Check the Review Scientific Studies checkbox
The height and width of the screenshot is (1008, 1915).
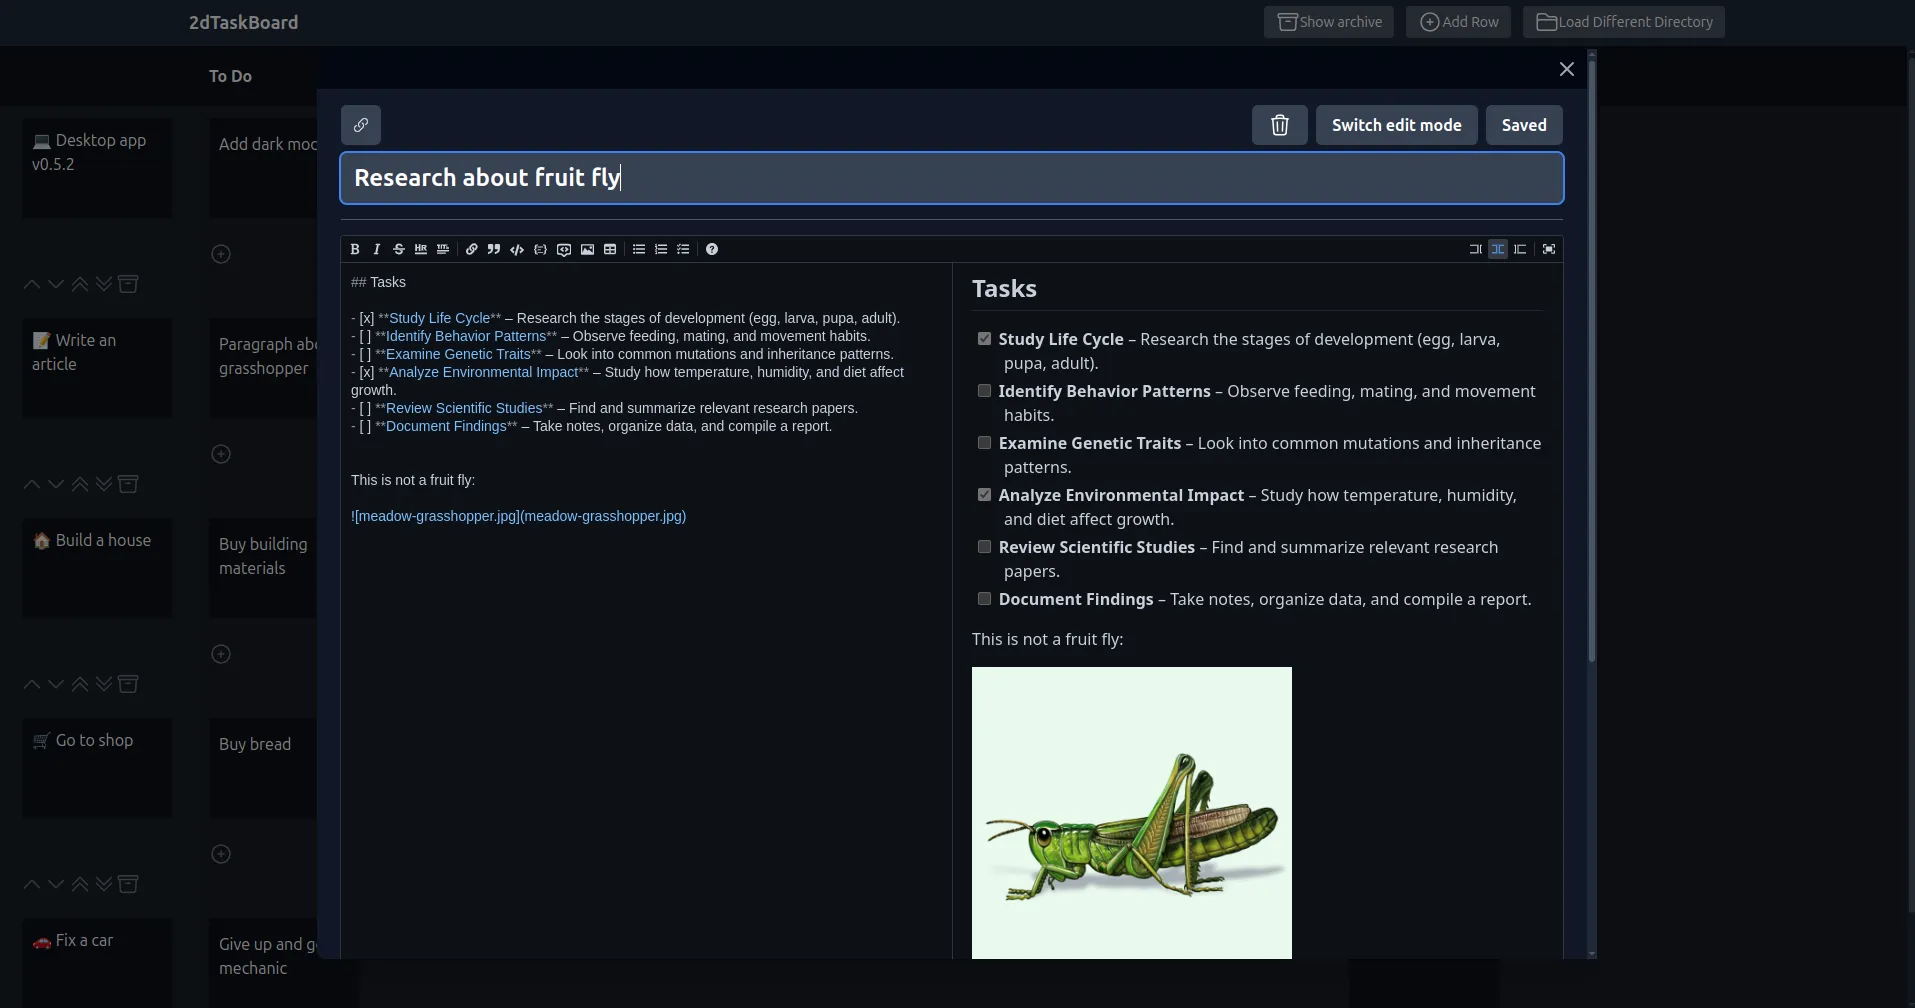(x=985, y=547)
